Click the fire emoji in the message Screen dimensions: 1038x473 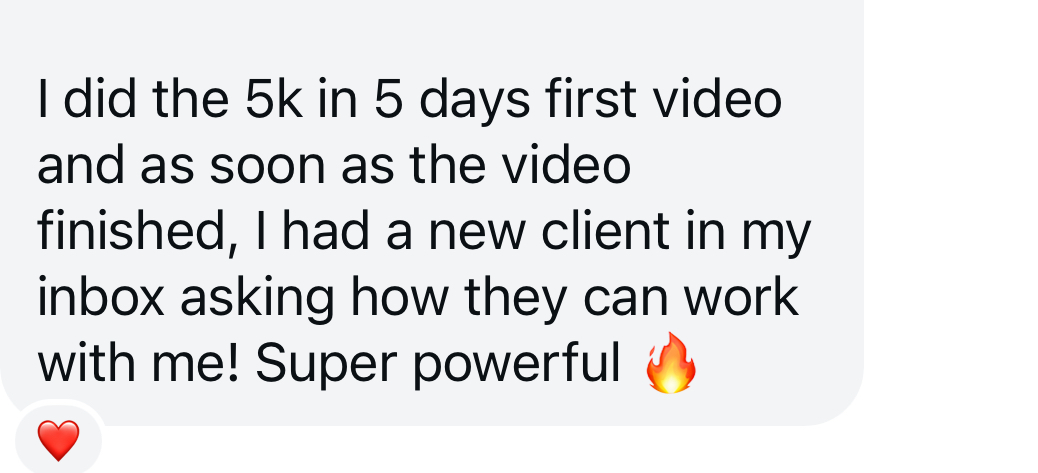[671, 363]
